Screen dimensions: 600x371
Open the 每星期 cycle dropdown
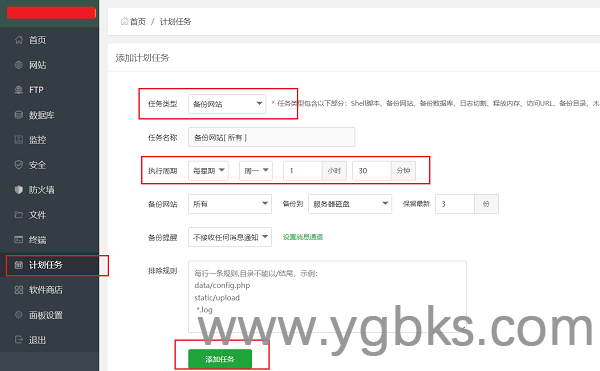[208, 171]
